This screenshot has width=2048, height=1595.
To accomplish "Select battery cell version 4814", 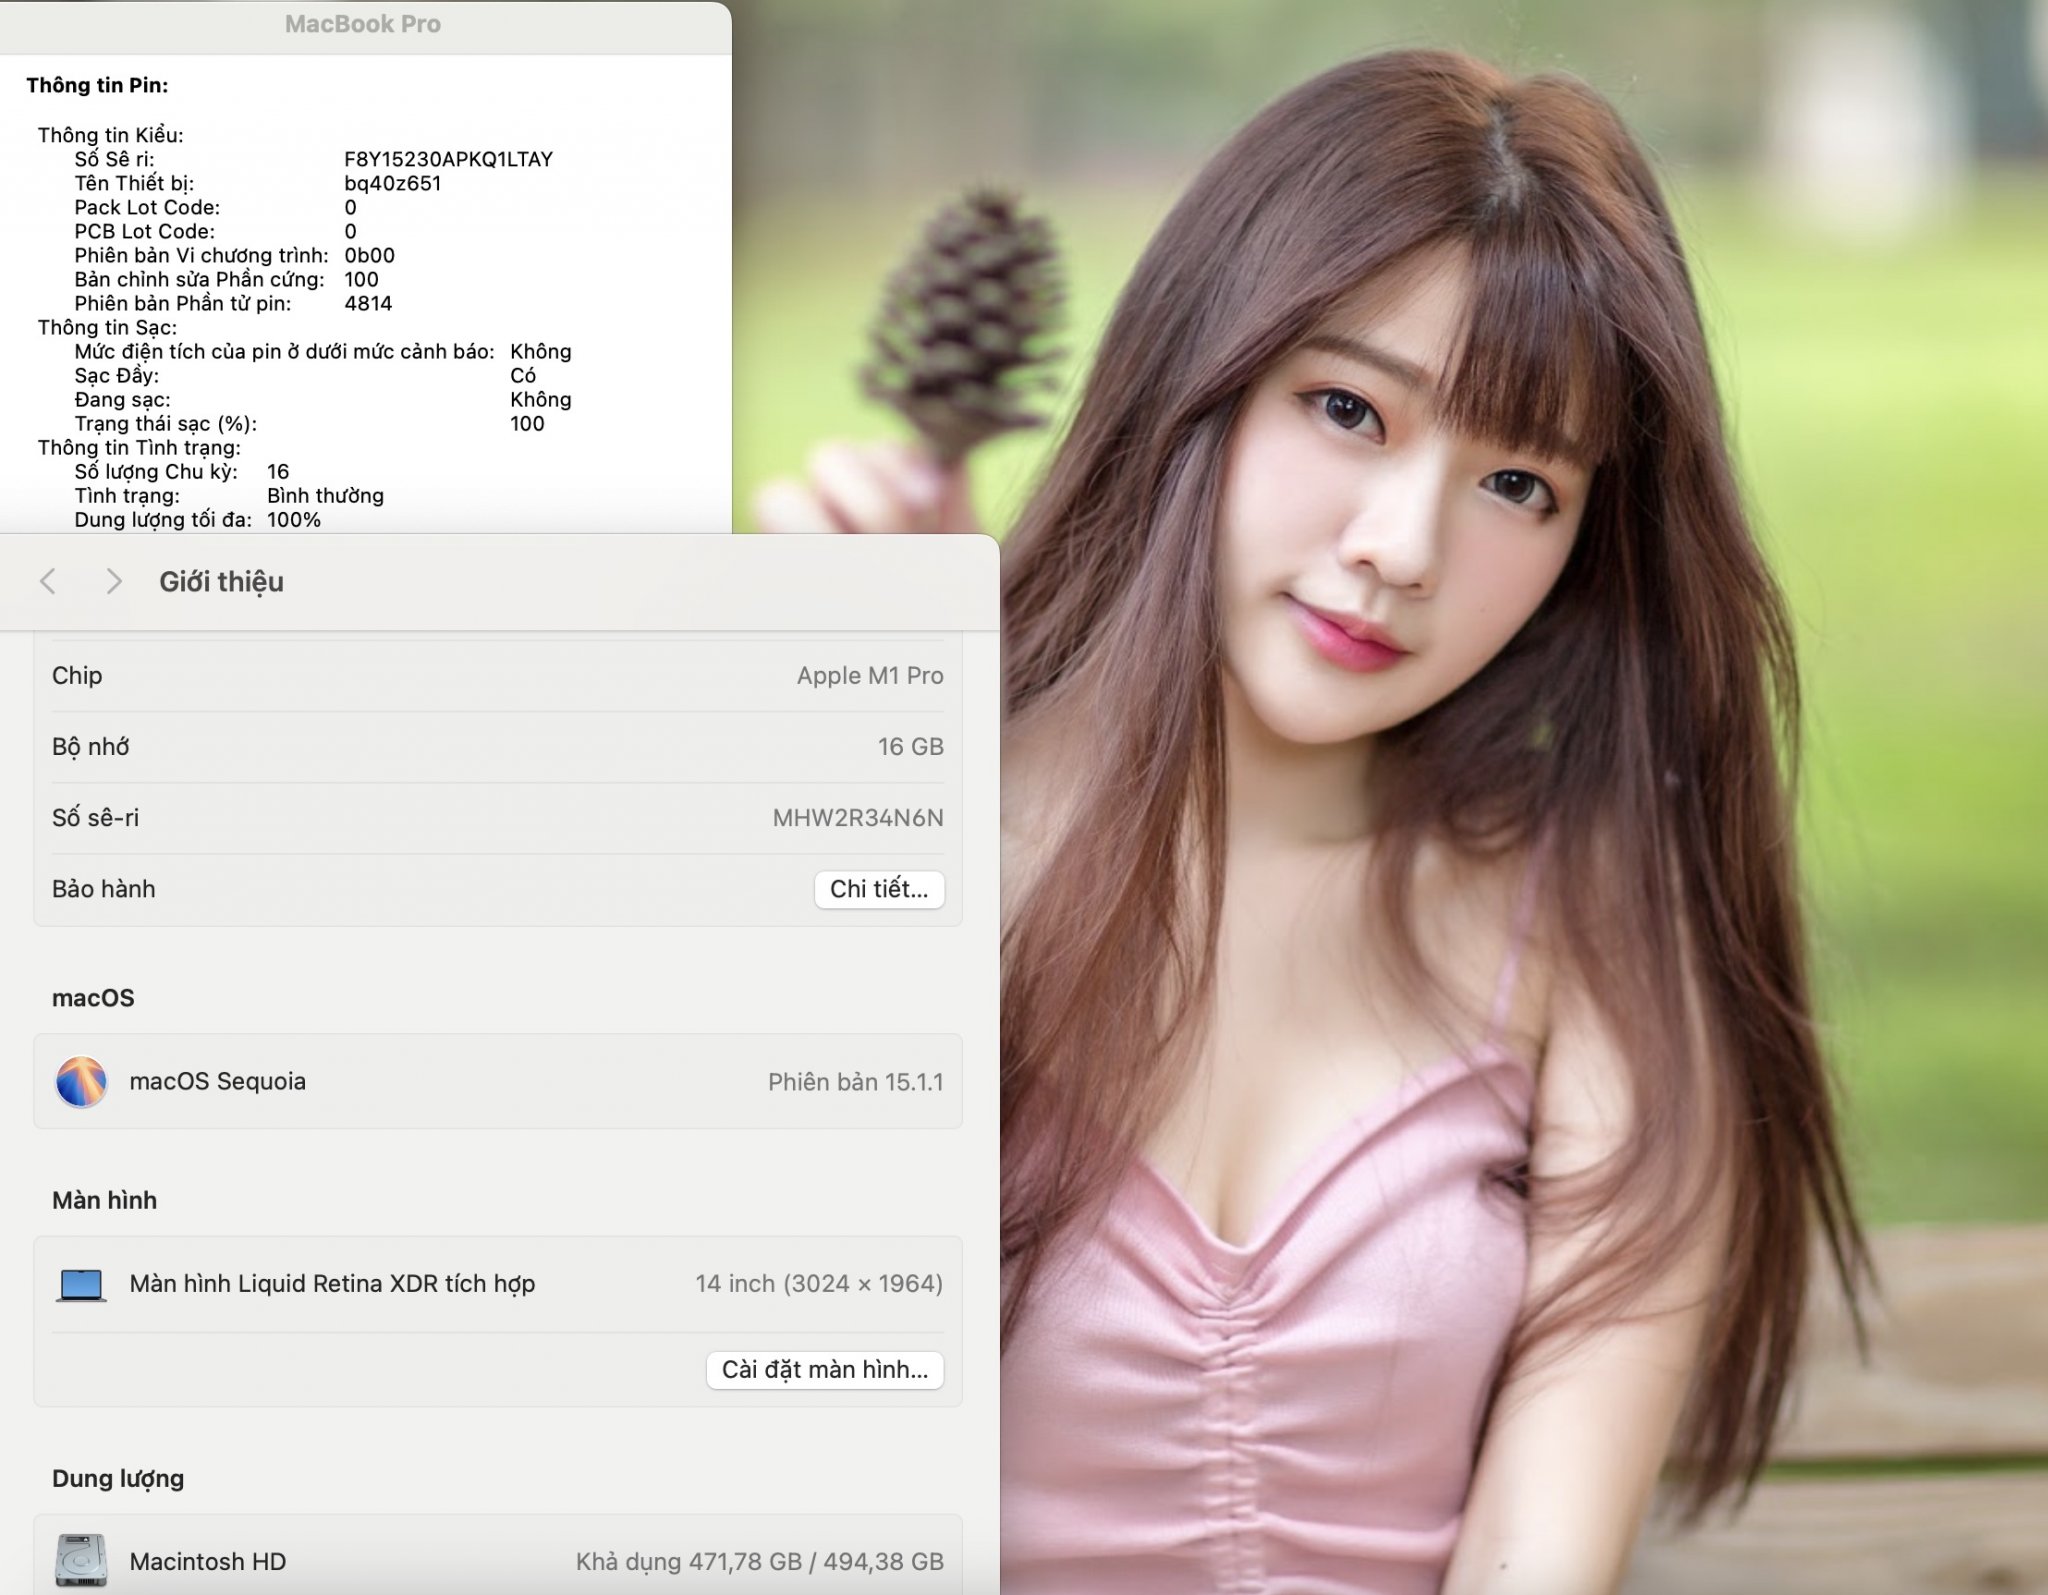I will point(368,303).
